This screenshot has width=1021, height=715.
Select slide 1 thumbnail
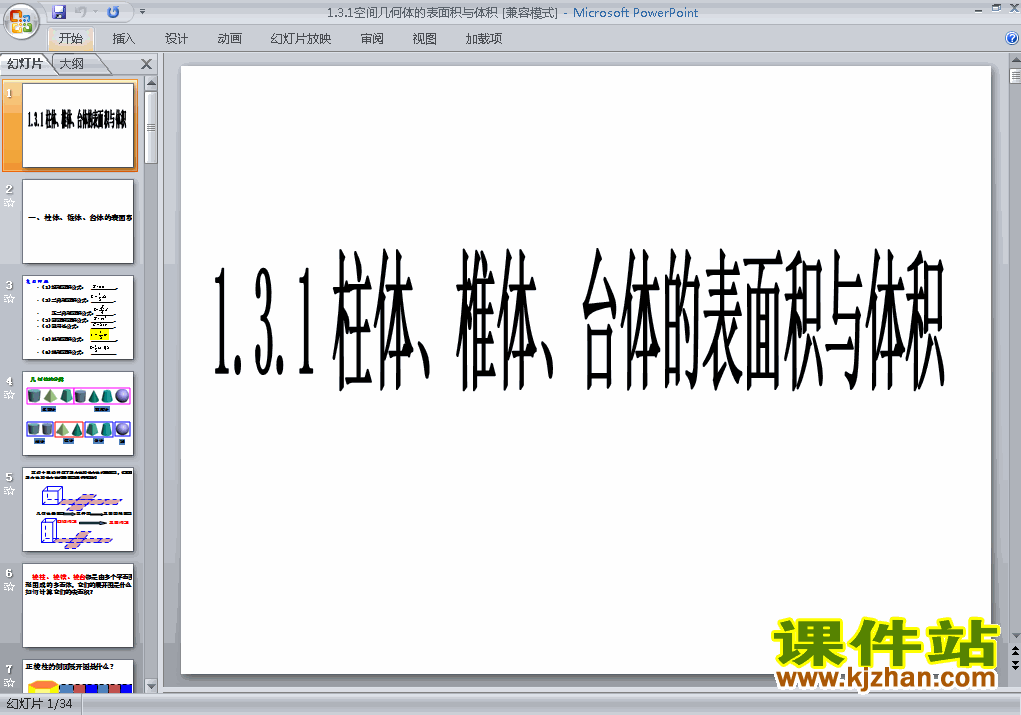coord(78,125)
